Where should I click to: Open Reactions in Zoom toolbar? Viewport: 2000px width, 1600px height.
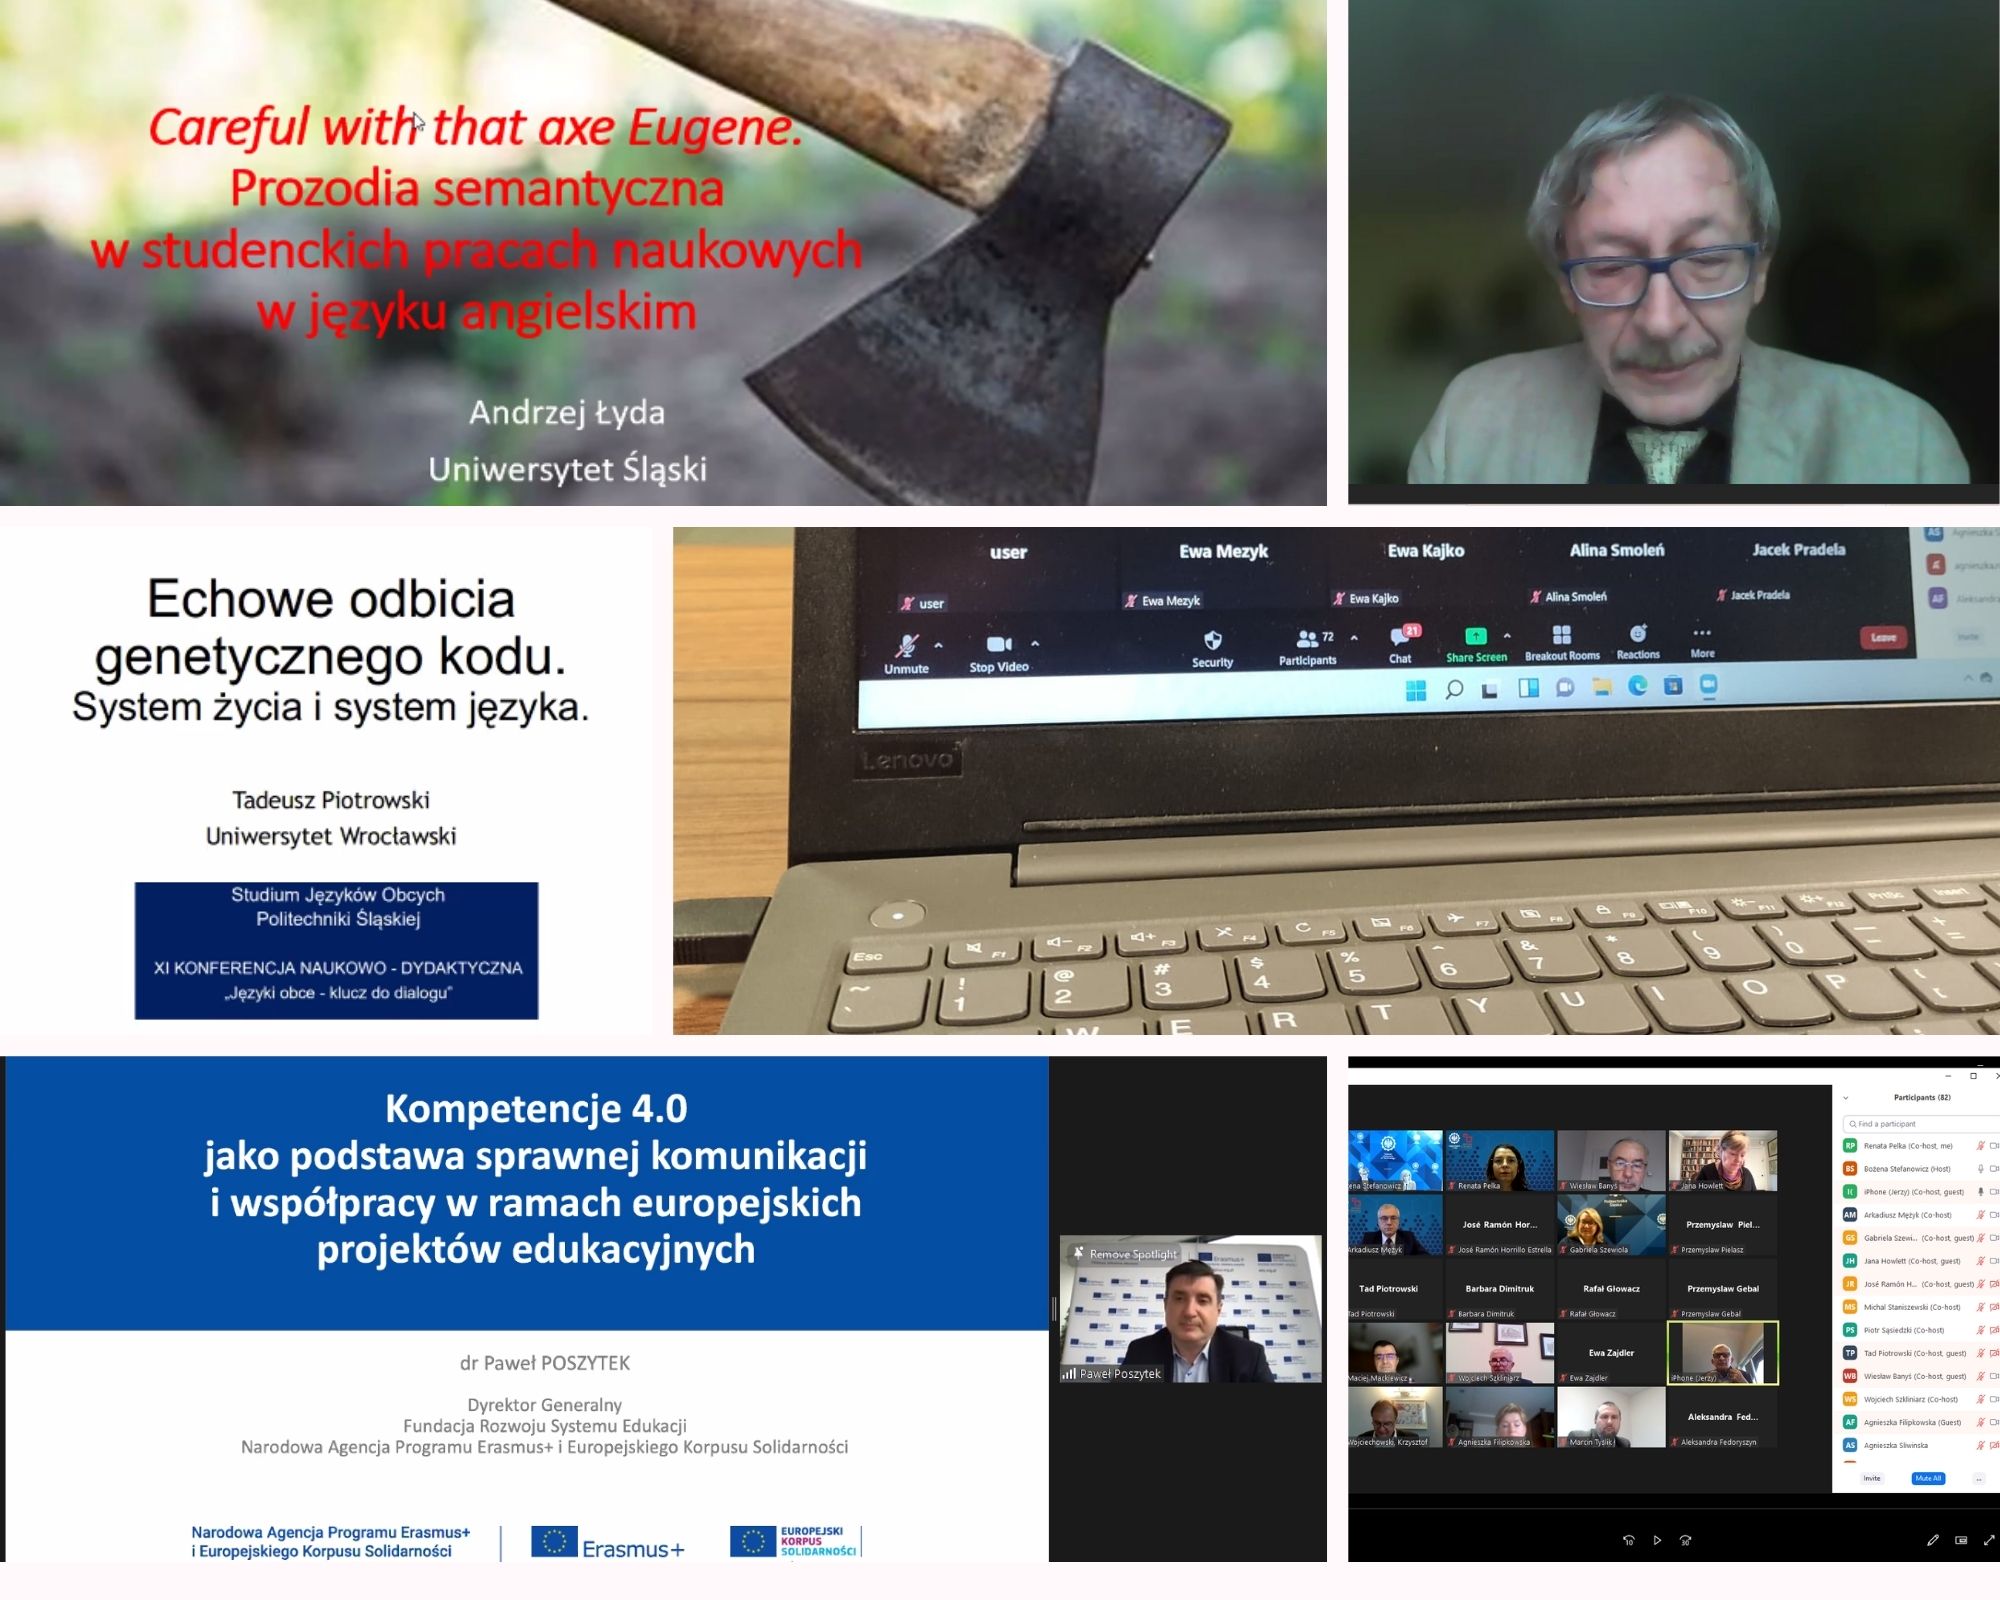click(1638, 641)
